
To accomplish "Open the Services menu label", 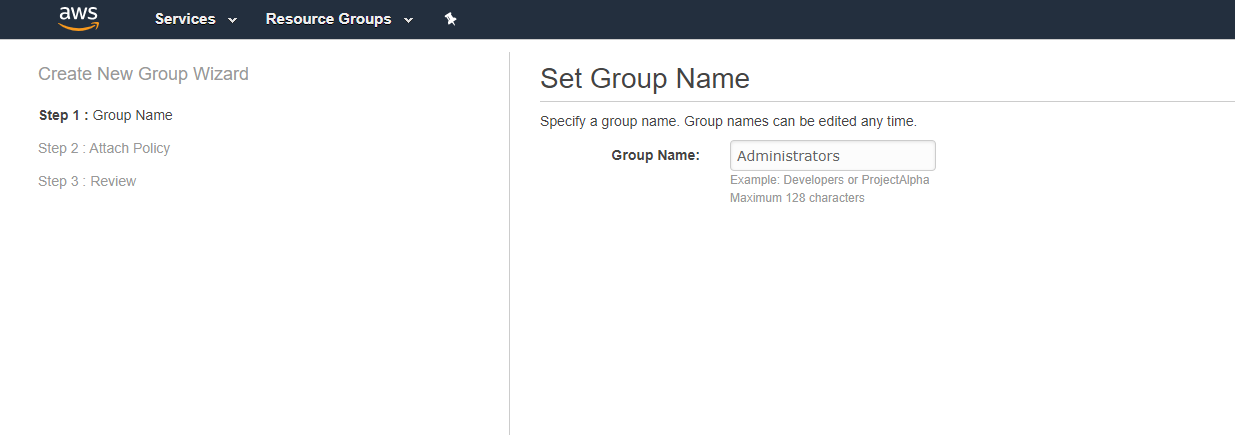I will click(x=185, y=19).
